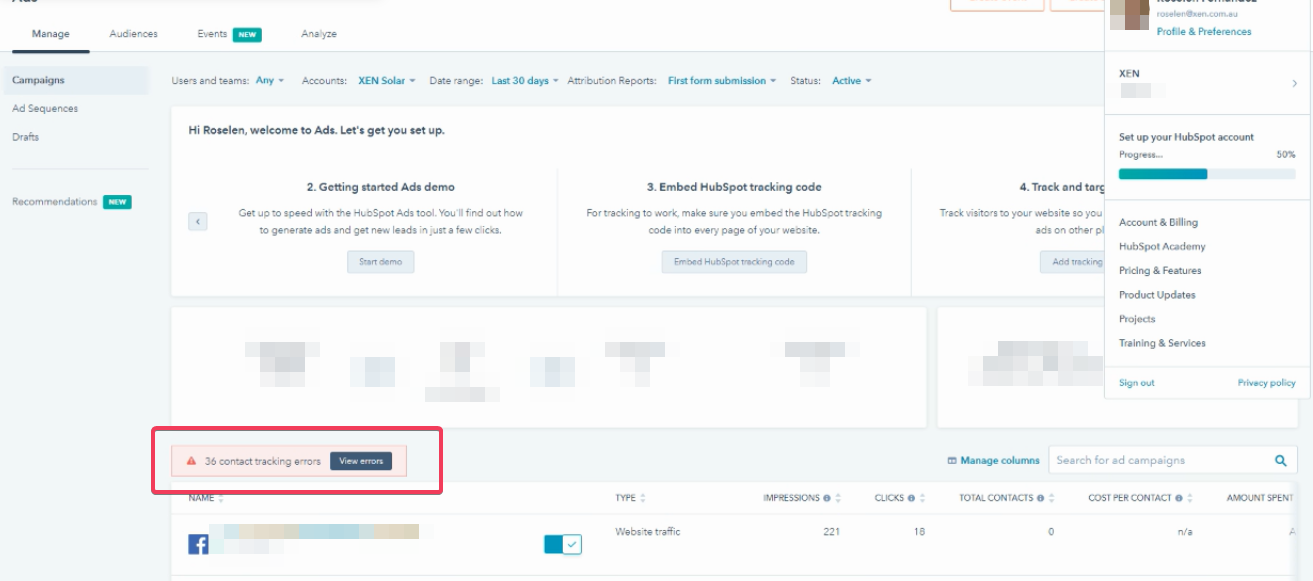Click the Sign out link
The image size is (1313, 581).
click(1136, 383)
